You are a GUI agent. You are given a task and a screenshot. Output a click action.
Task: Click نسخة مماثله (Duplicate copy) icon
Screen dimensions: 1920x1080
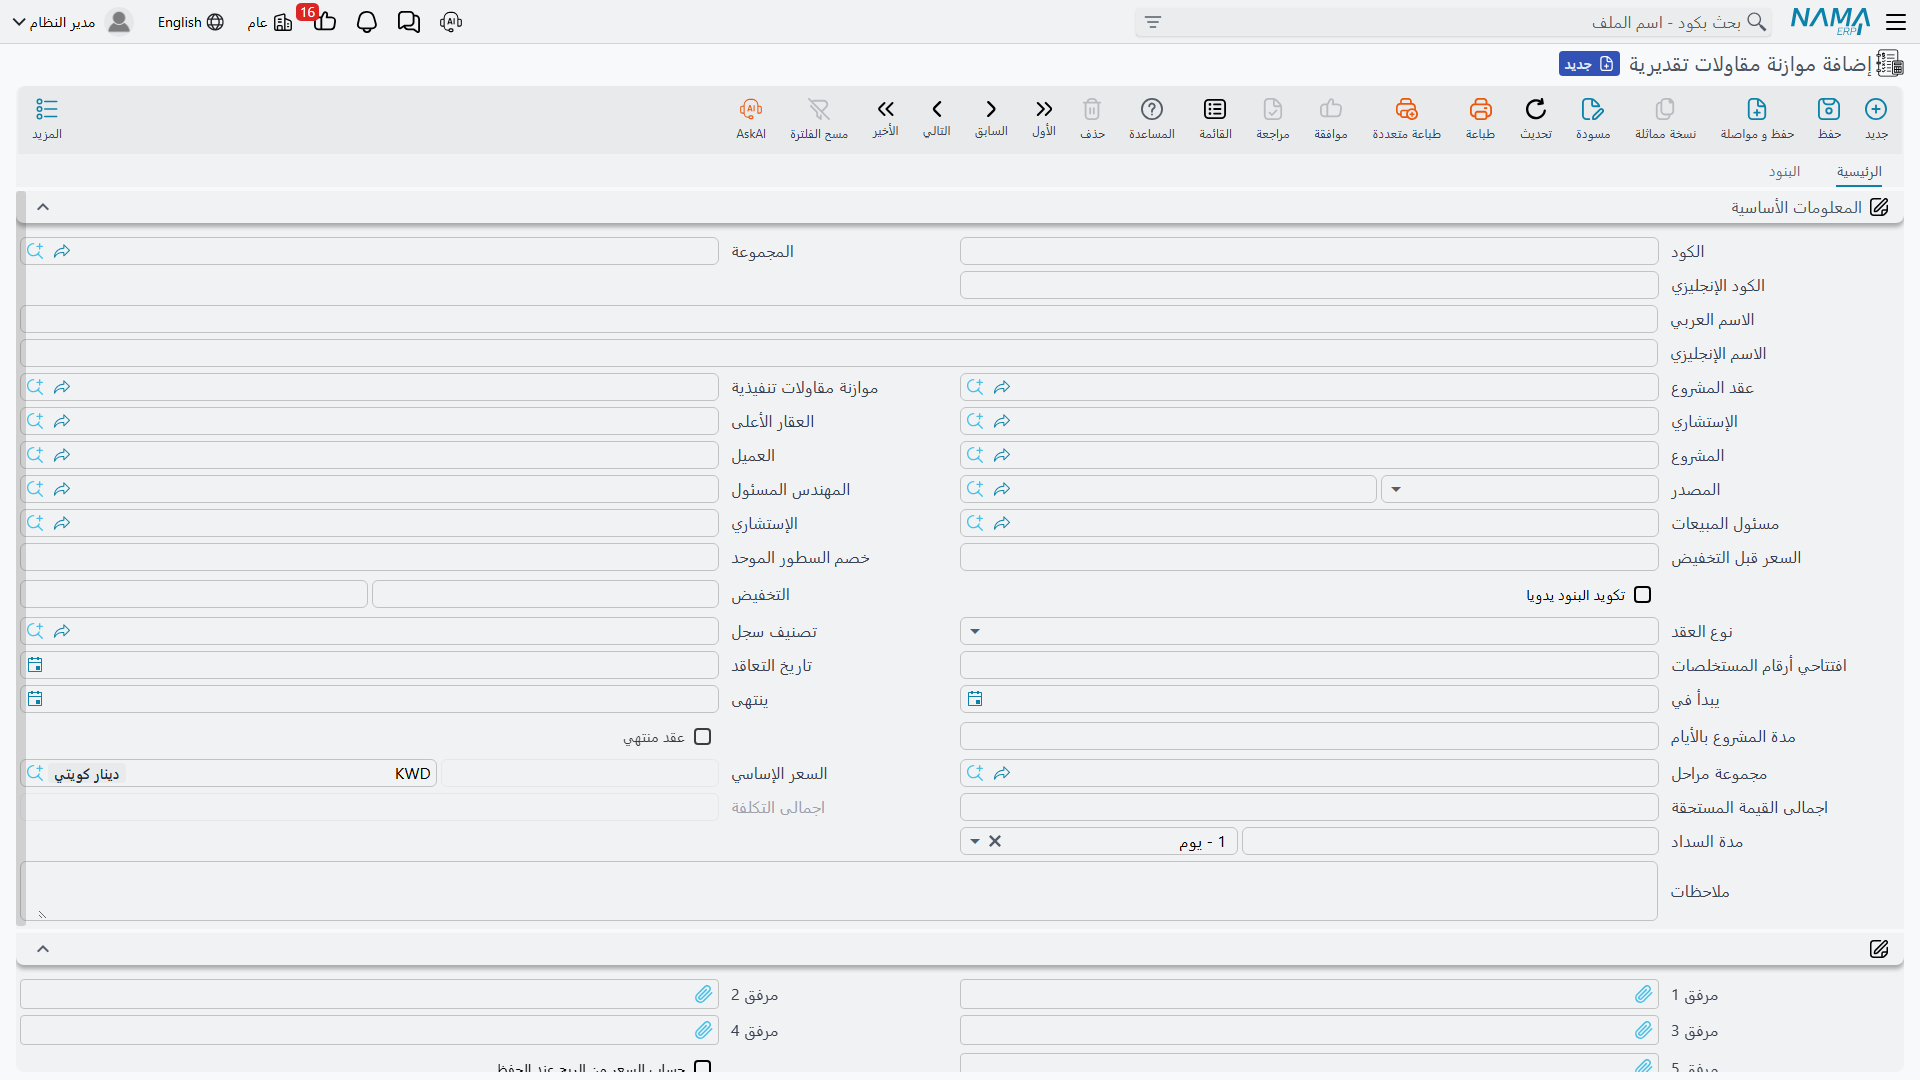(x=1665, y=109)
